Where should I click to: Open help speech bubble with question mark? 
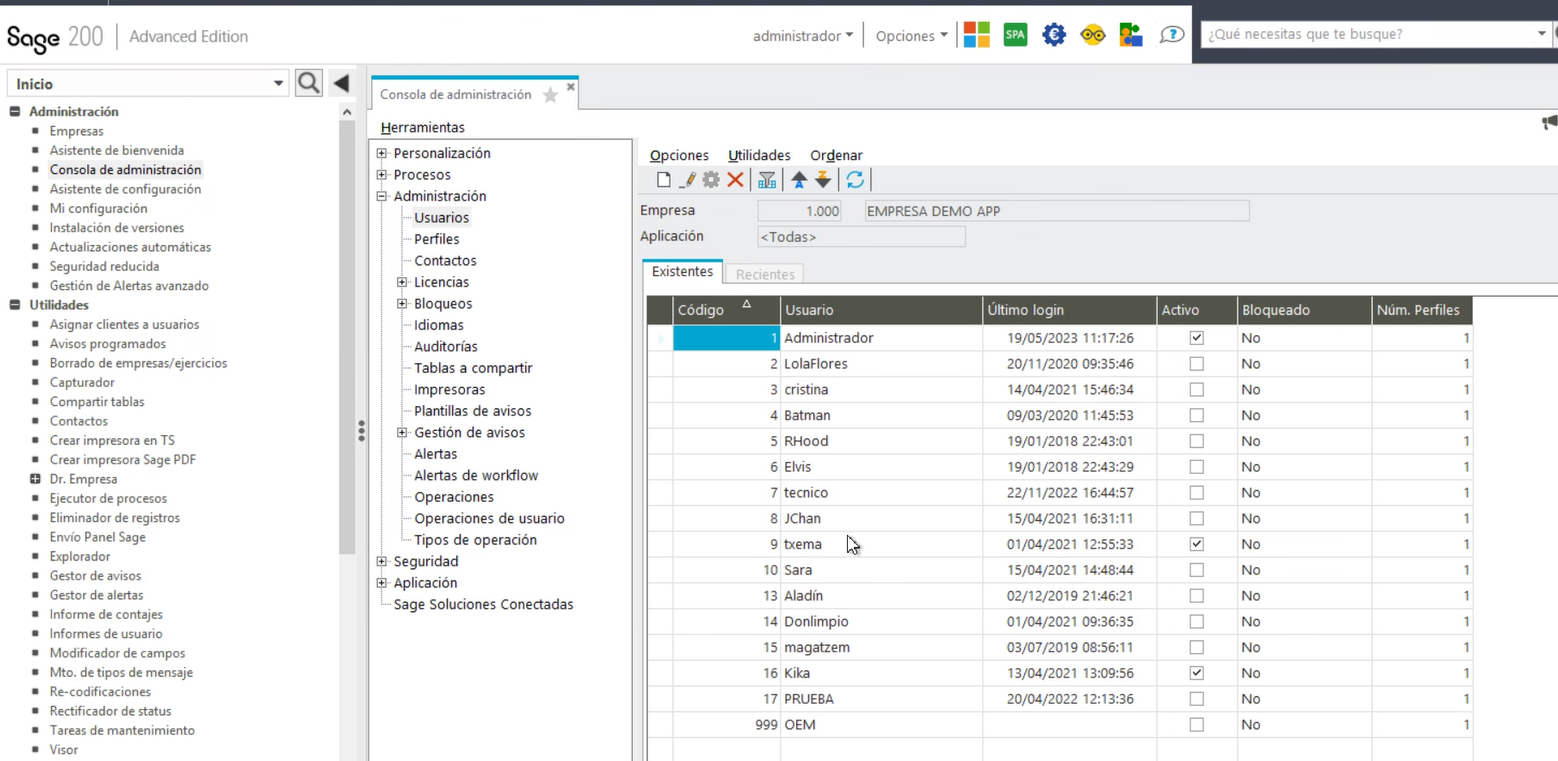1171,35
